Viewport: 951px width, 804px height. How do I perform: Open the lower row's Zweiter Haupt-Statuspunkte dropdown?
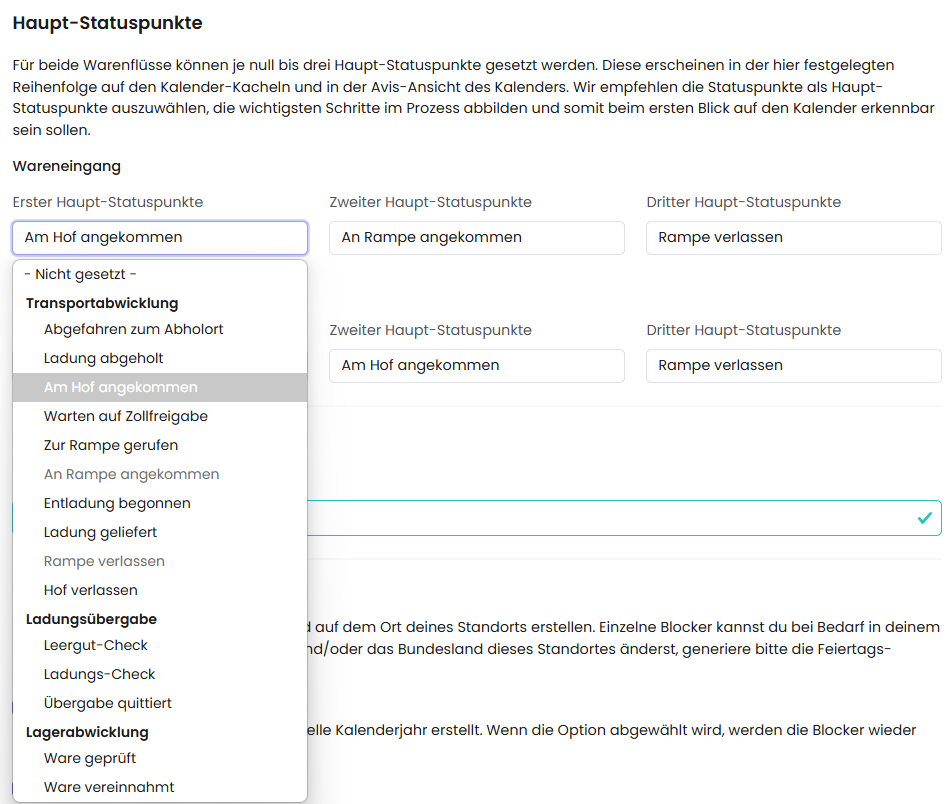coord(476,366)
